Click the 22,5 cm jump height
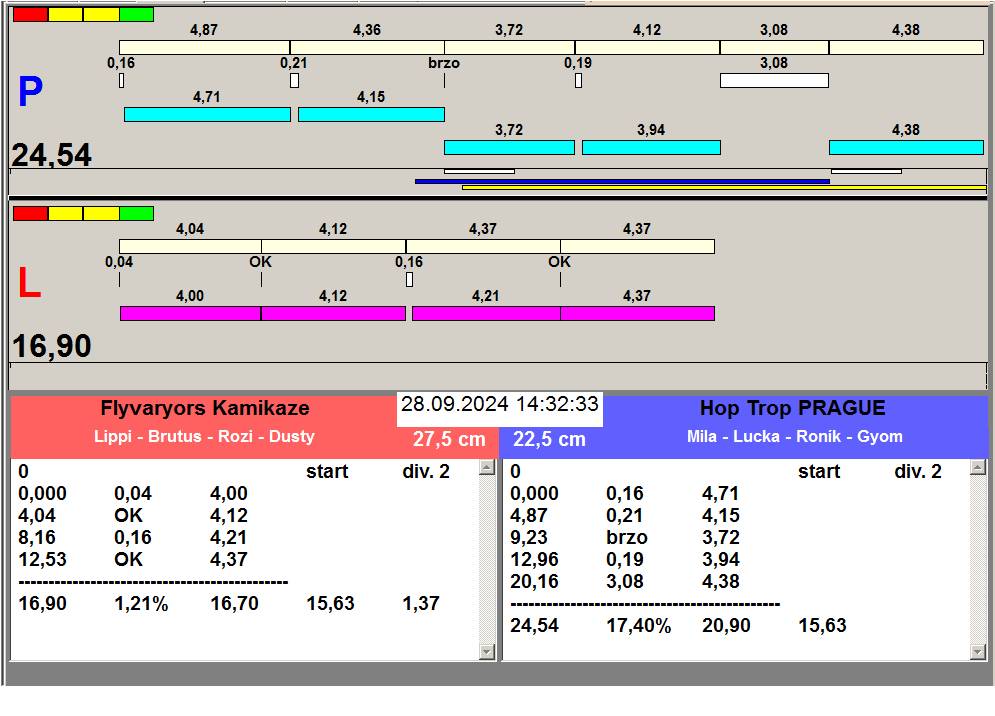This screenshot has height=716, width=995. click(x=549, y=439)
